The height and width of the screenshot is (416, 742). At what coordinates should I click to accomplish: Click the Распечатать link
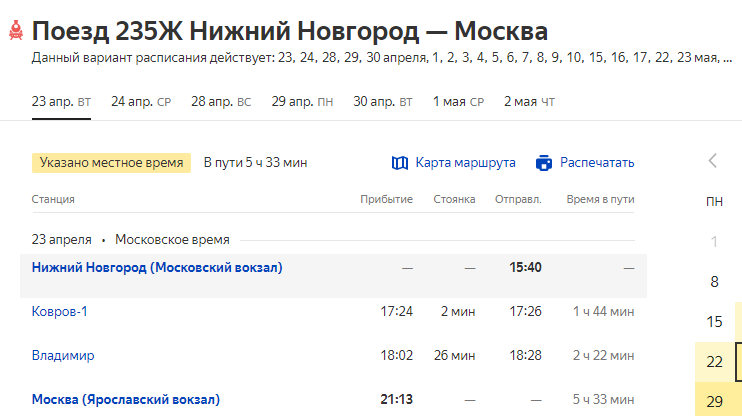(597, 163)
